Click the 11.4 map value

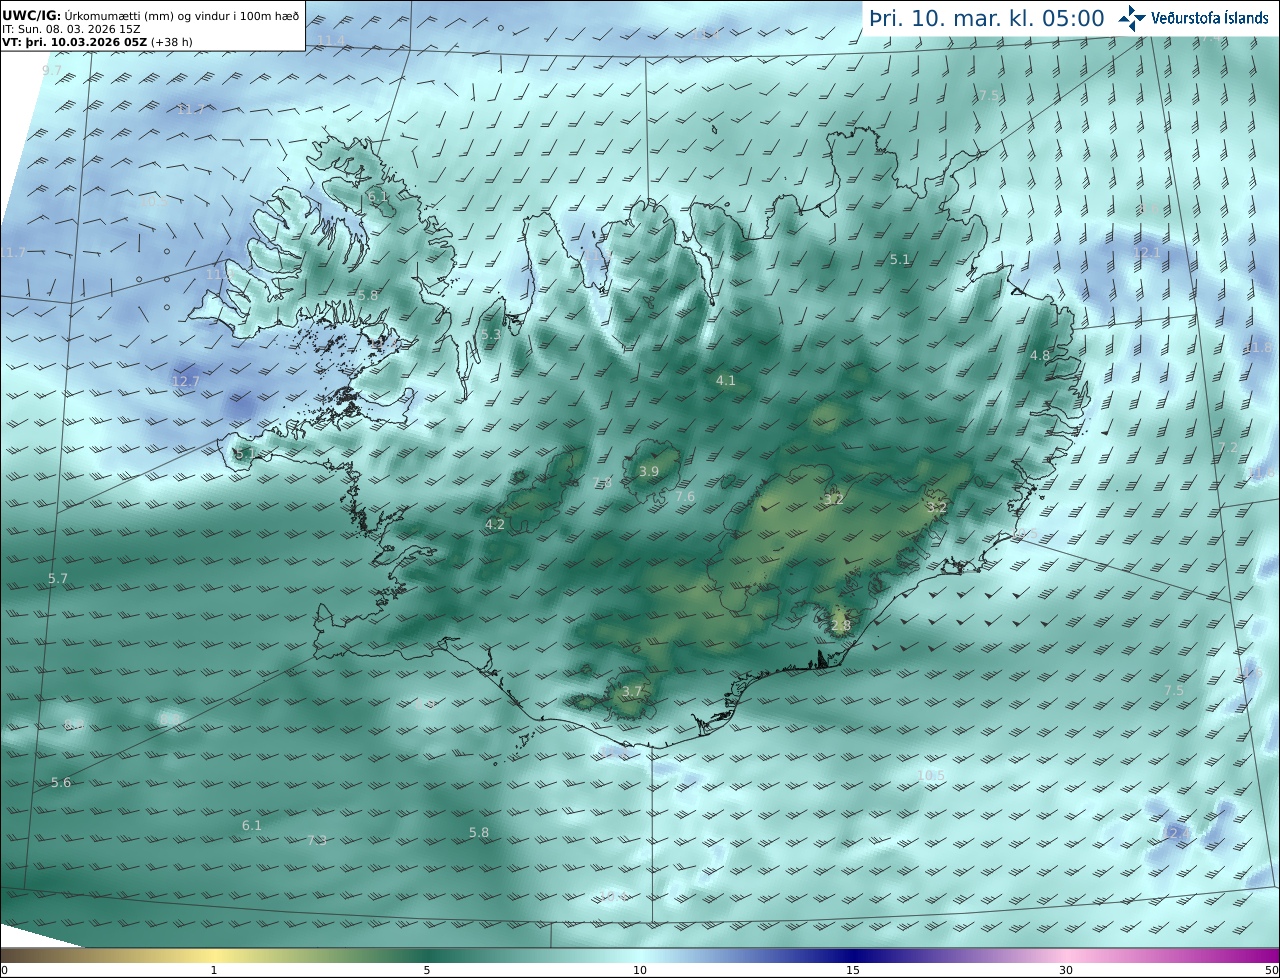tap(330, 40)
